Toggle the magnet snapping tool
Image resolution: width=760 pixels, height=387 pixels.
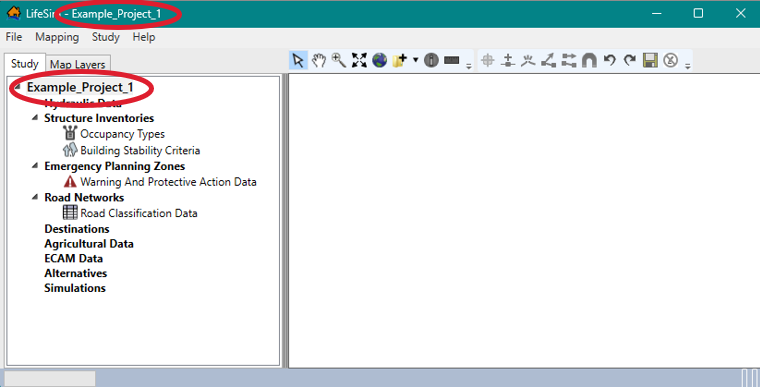pos(589,61)
